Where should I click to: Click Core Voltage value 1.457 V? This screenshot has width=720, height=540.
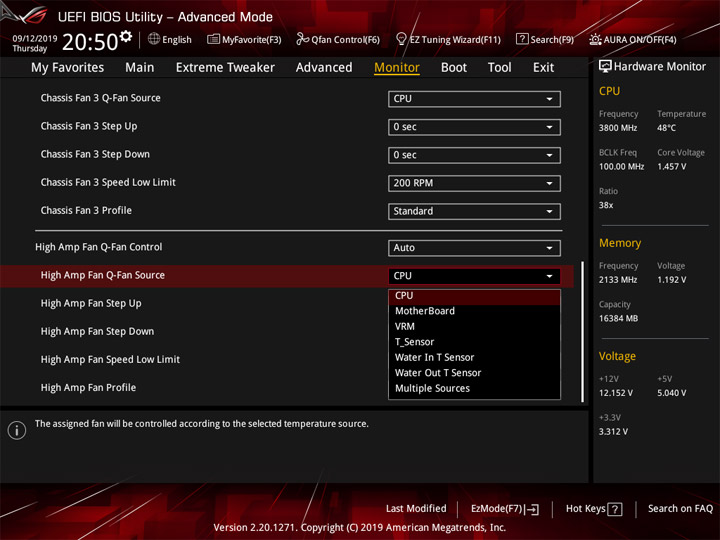671,167
